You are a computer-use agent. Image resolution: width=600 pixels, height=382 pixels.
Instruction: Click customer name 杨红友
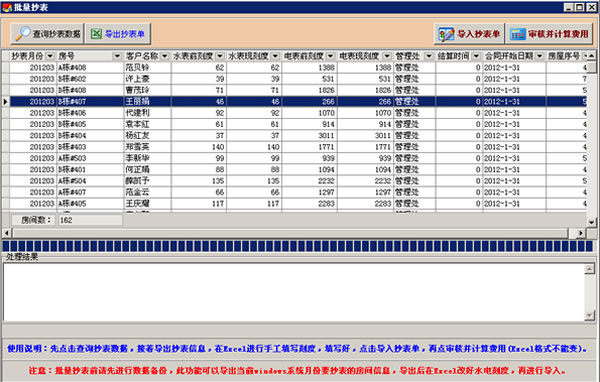tap(137, 135)
